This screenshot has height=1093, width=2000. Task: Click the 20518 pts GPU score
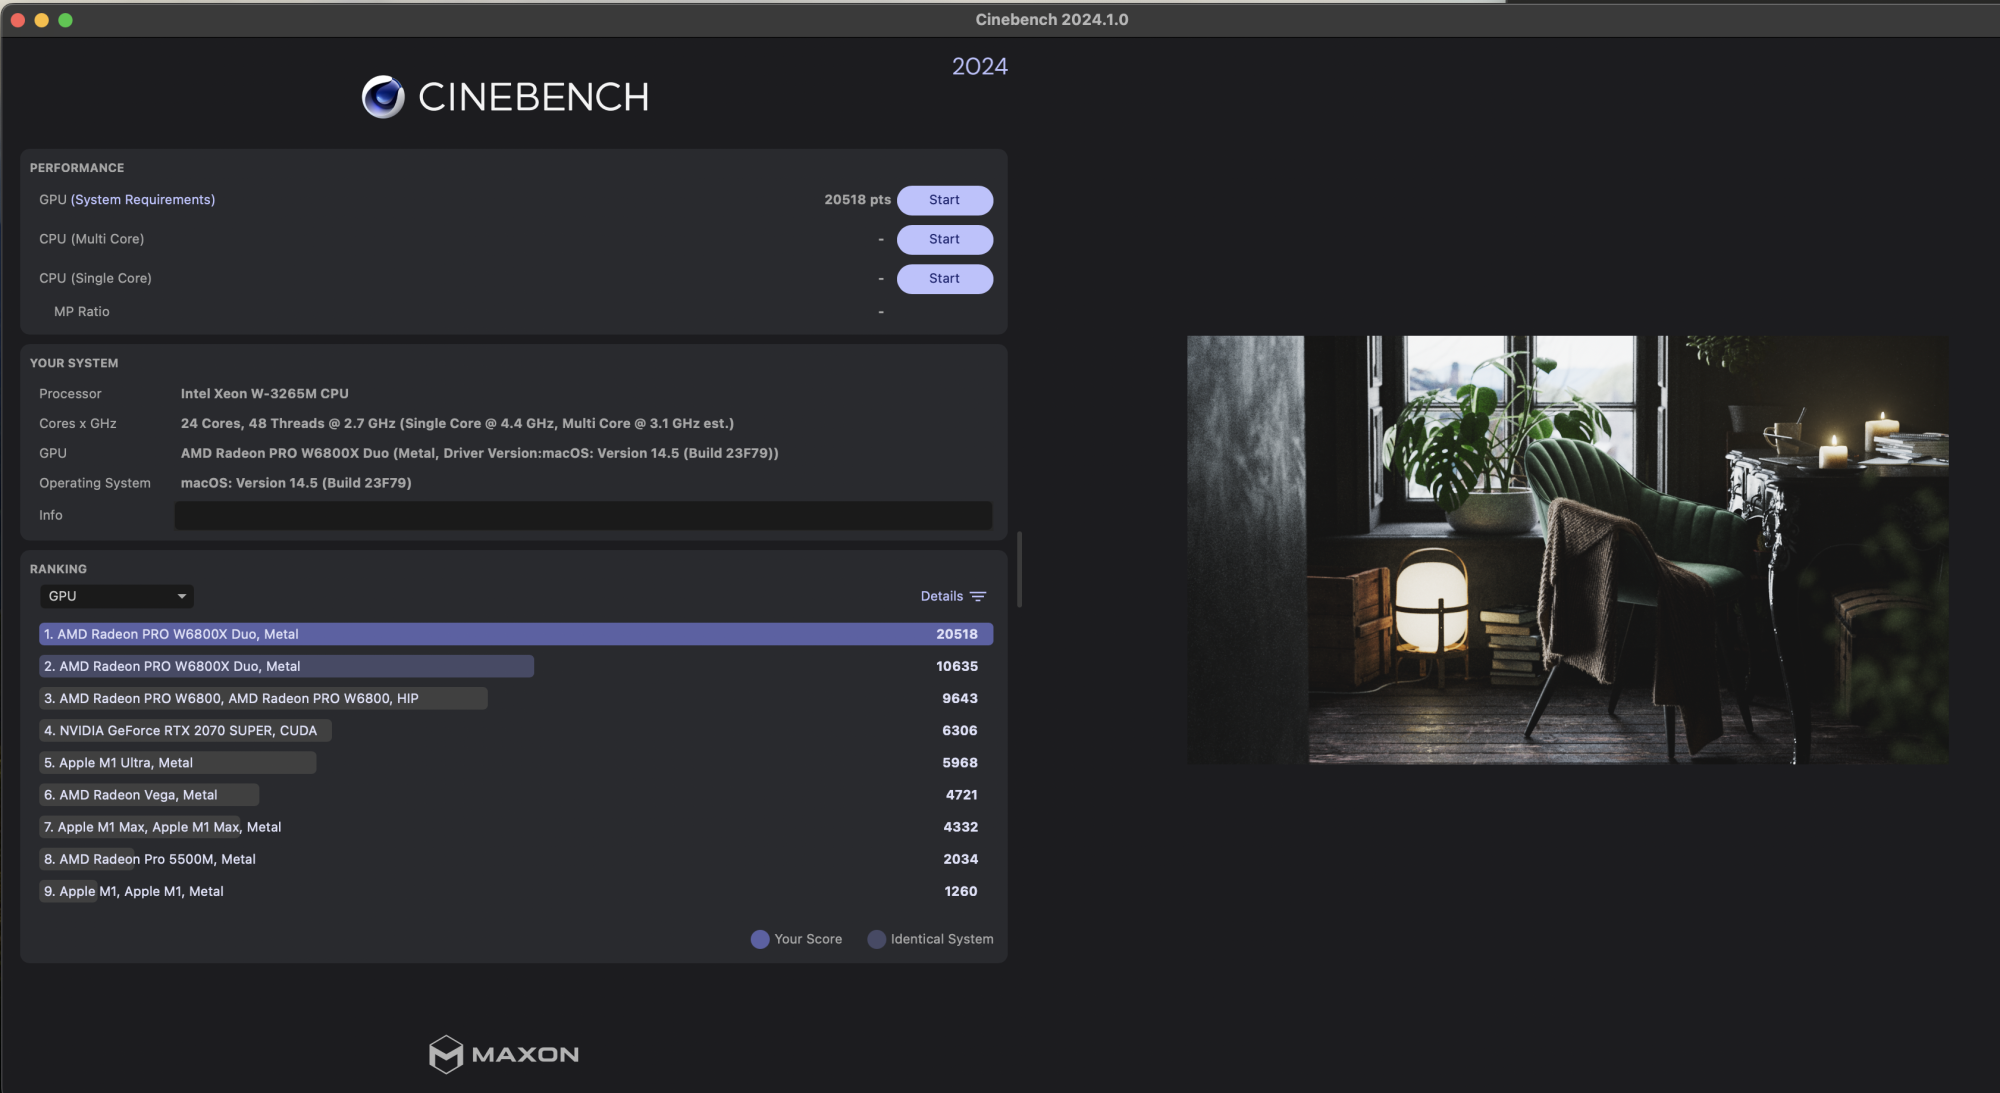click(857, 200)
